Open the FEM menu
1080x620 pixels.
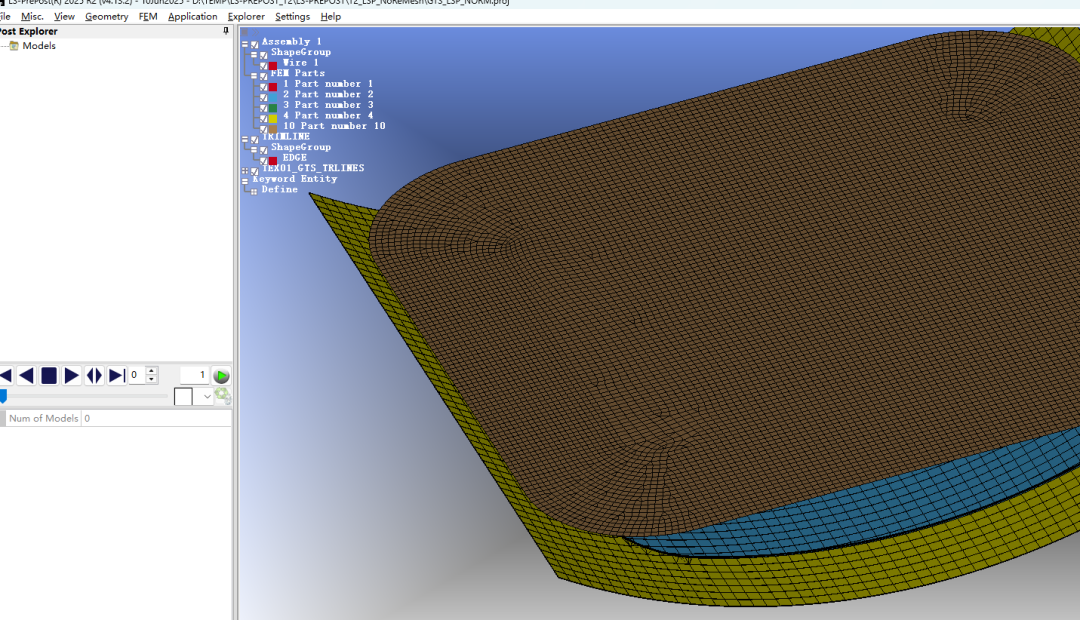[x=148, y=17]
